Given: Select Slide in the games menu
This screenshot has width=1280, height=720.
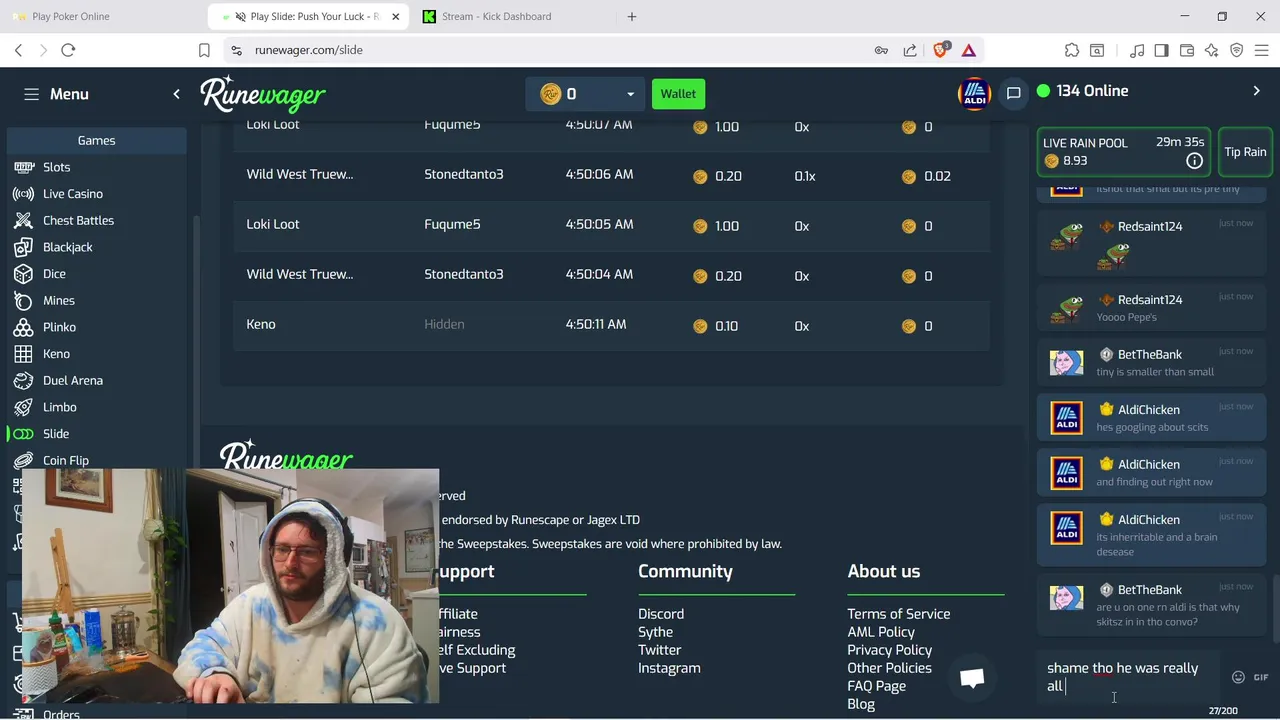Looking at the screenshot, I should [x=56, y=434].
